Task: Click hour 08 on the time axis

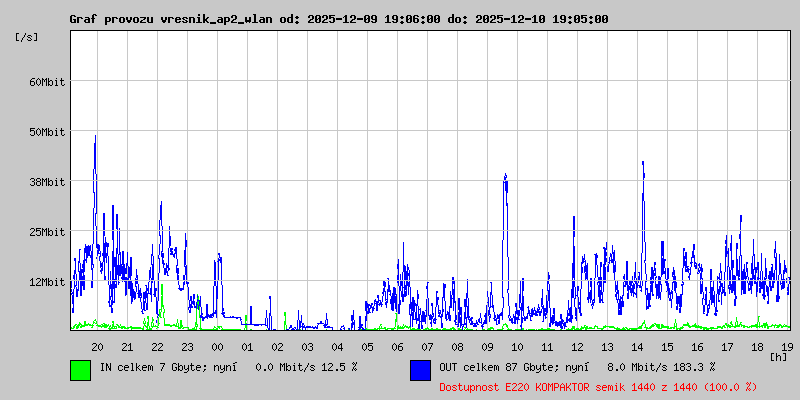Action: coord(458,347)
